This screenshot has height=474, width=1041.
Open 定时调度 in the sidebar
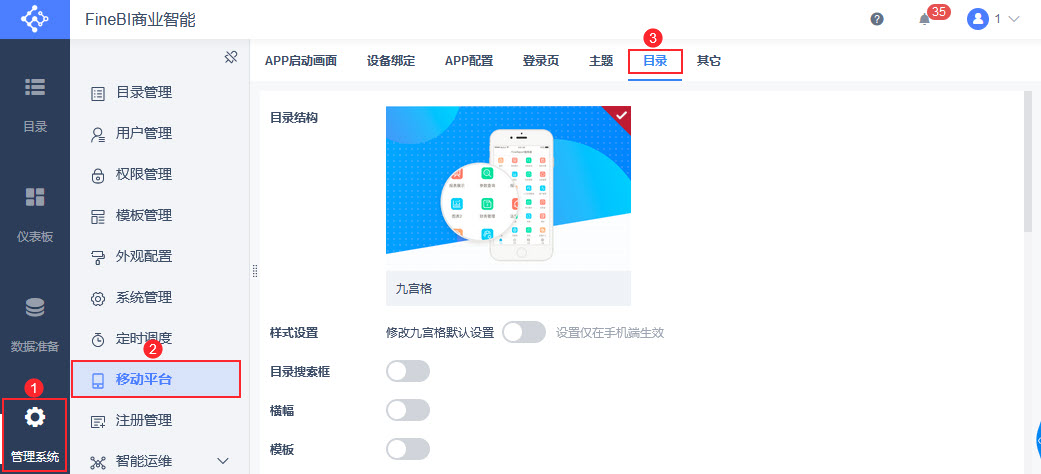tap(144, 338)
